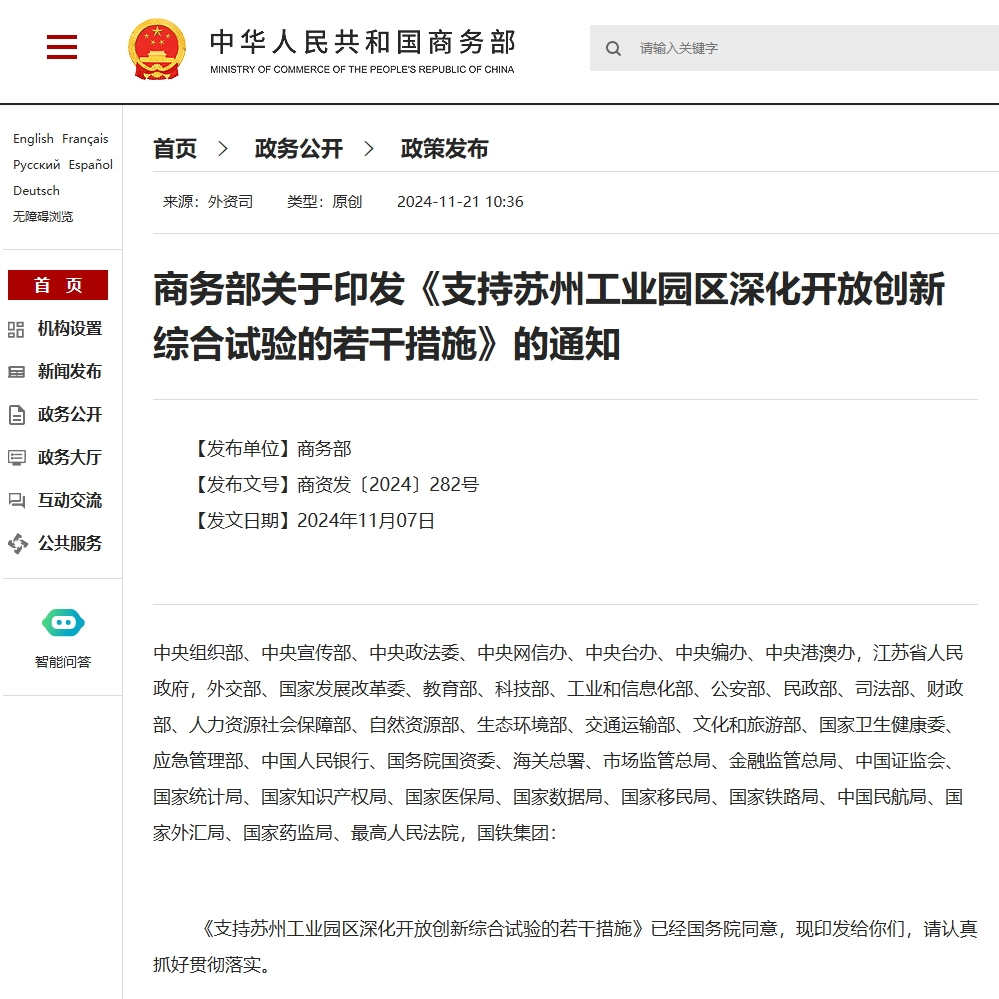The width and height of the screenshot is (999, 999).
Task: Click the 首页 breadcrumb link
Action: [x=175, y=148]
